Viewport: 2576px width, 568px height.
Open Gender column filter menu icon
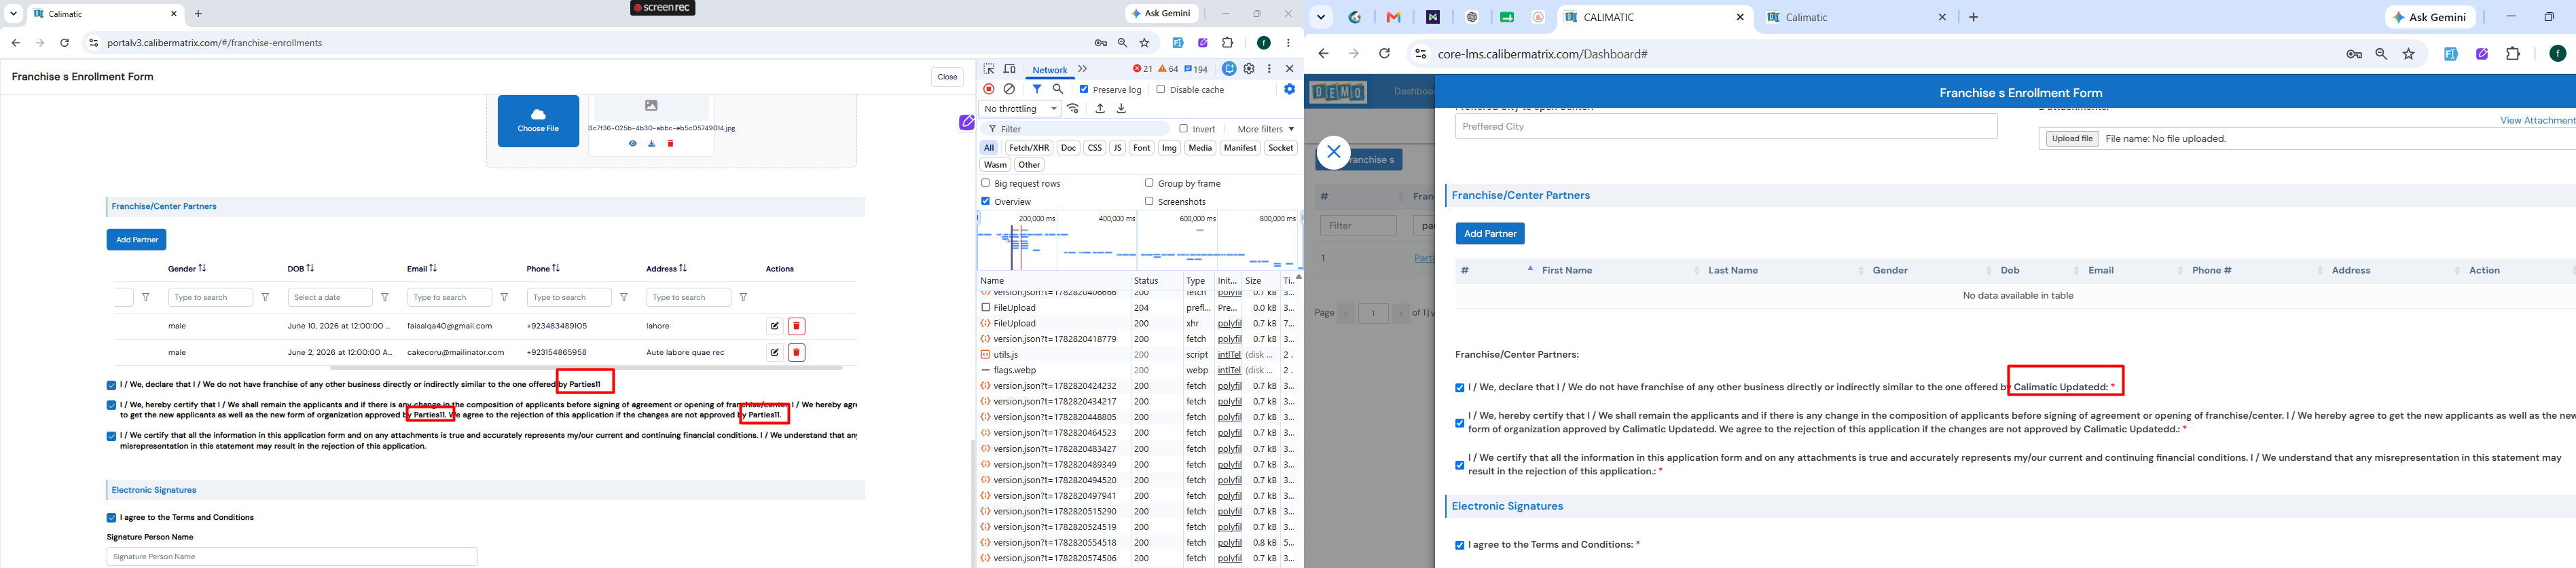(265, 297)
